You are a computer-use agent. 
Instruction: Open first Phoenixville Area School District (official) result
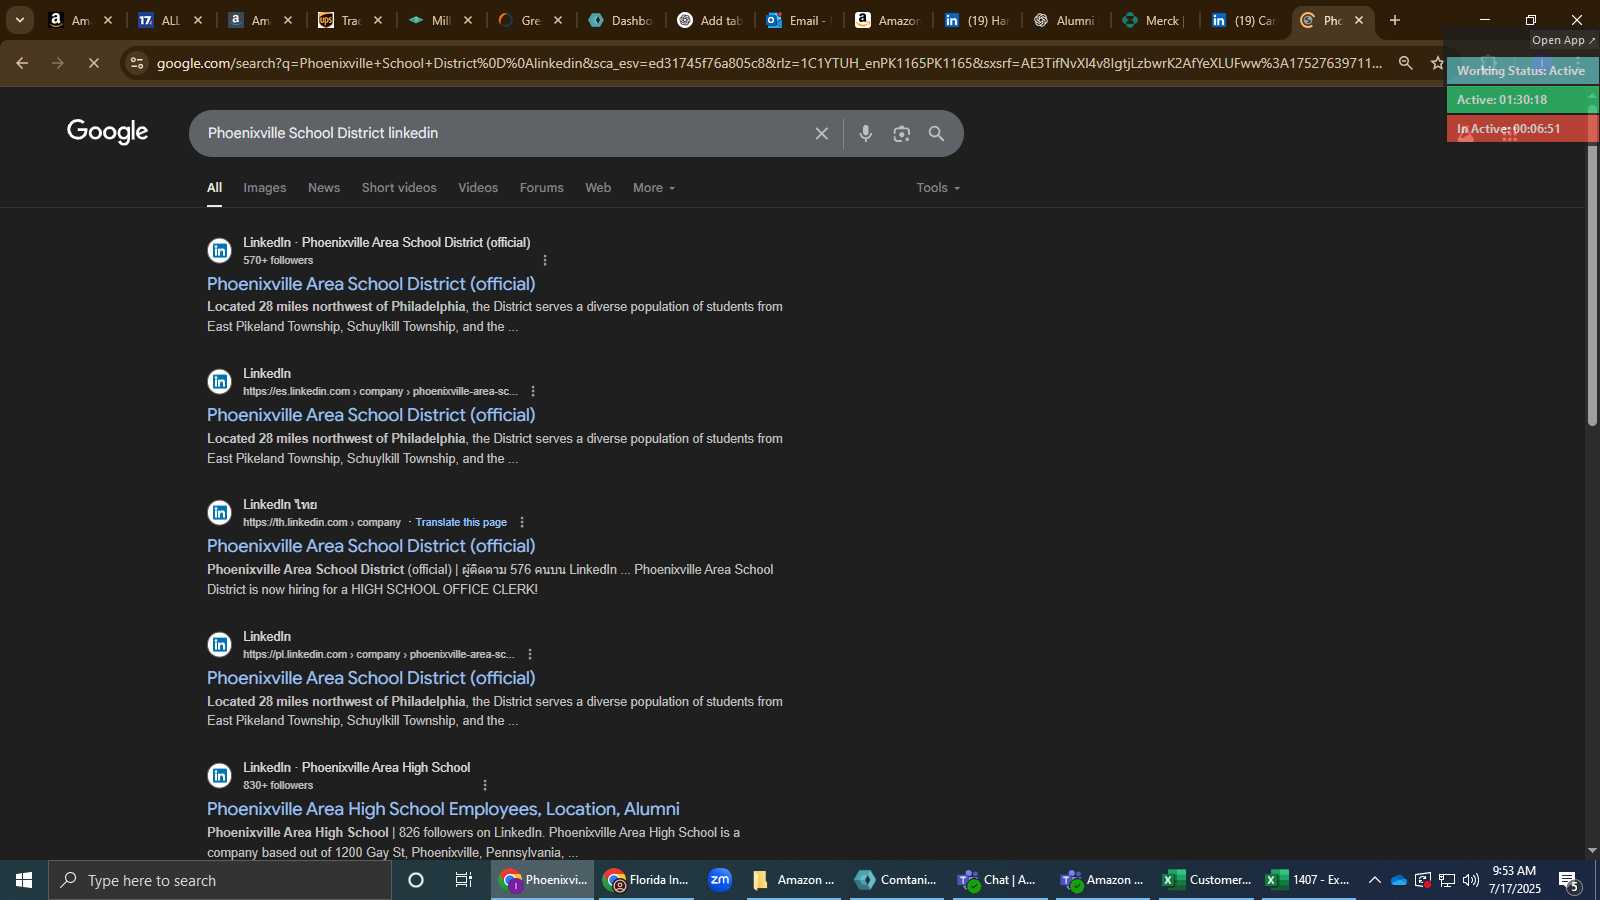click(371, 284)
